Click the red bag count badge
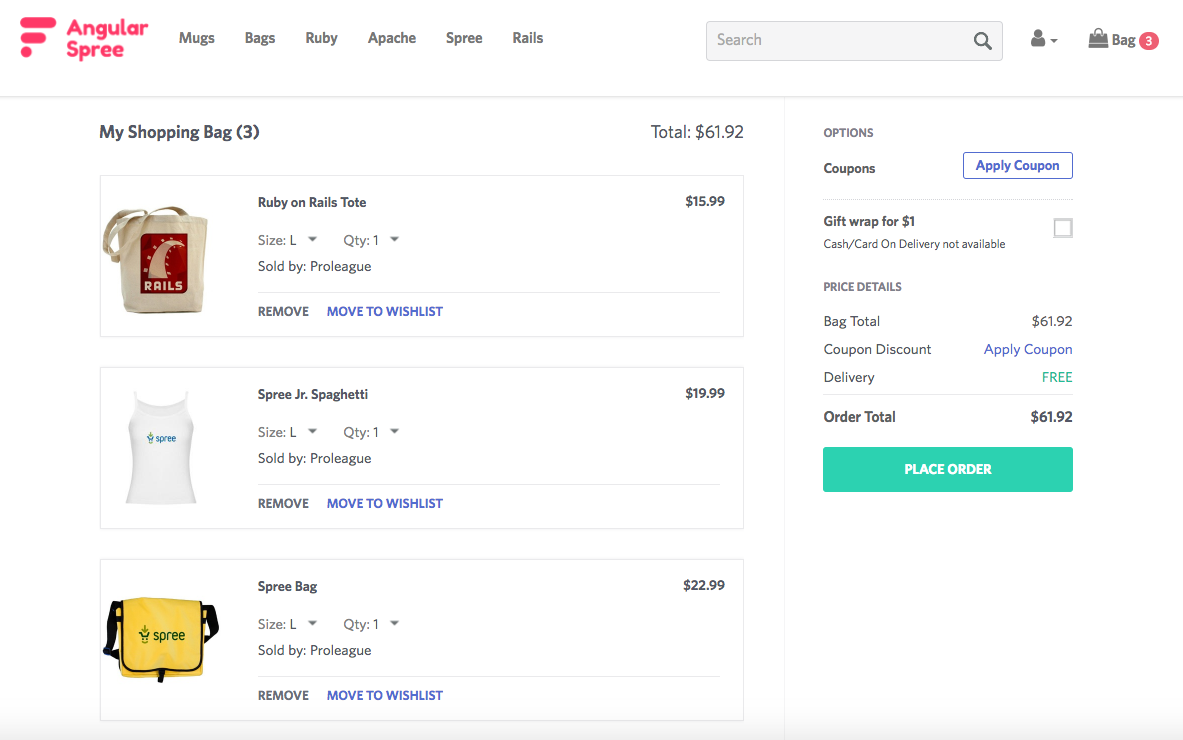Image resolution: width=1183 pixels, height=740 pixels. [1148, 41]
